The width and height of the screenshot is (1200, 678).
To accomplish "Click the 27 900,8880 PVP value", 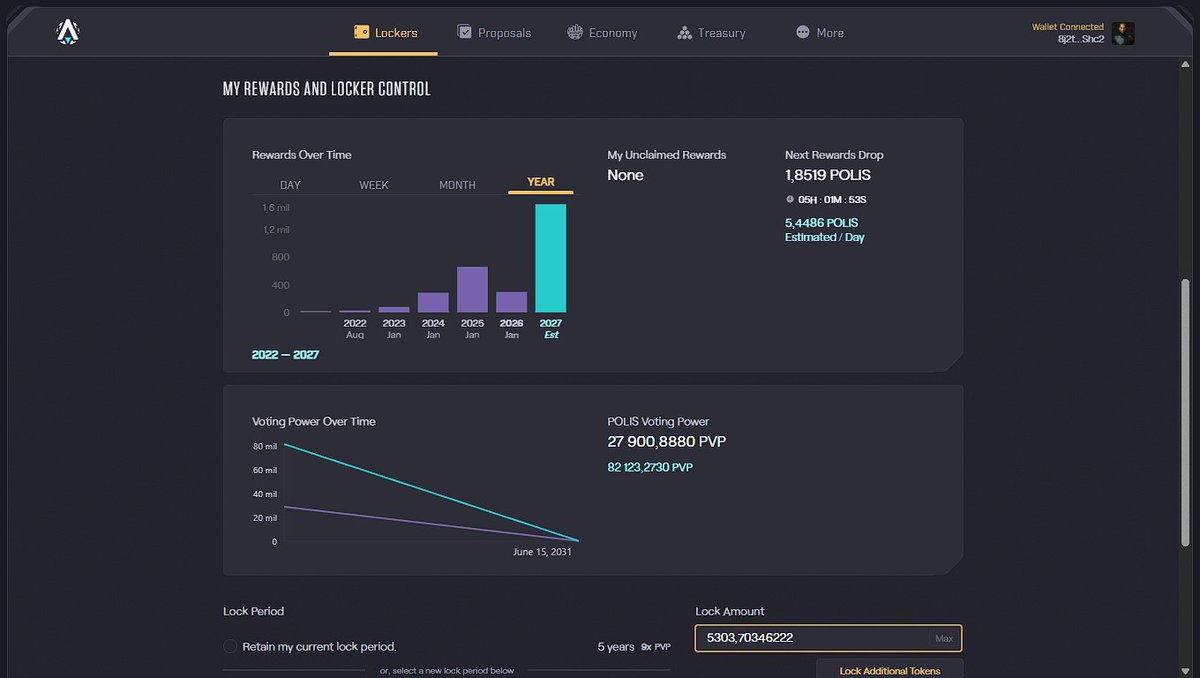I will tap(667, 442).
